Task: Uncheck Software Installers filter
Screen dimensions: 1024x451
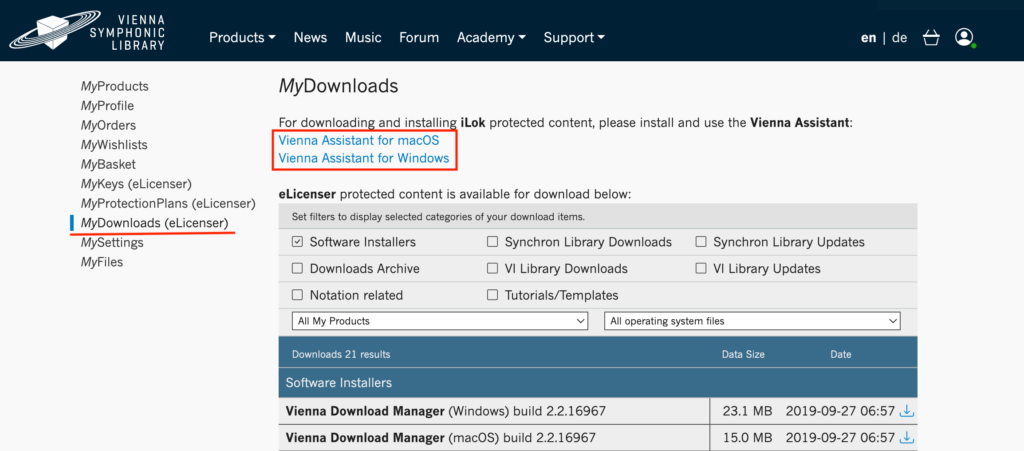Action: (x=297, y=242)
